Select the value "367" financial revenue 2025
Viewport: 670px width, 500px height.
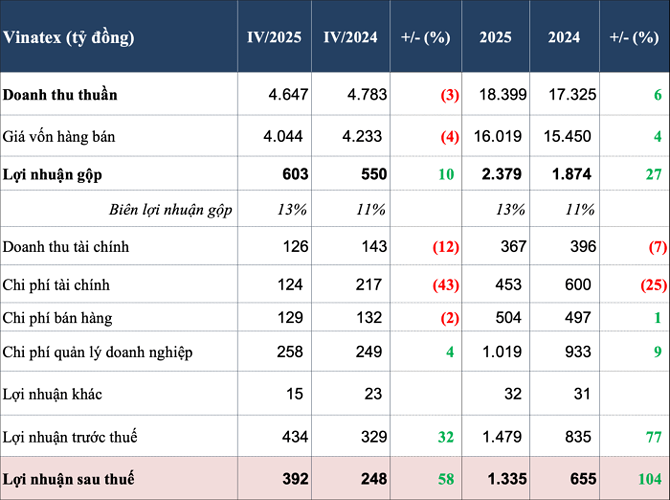point(514,246)
